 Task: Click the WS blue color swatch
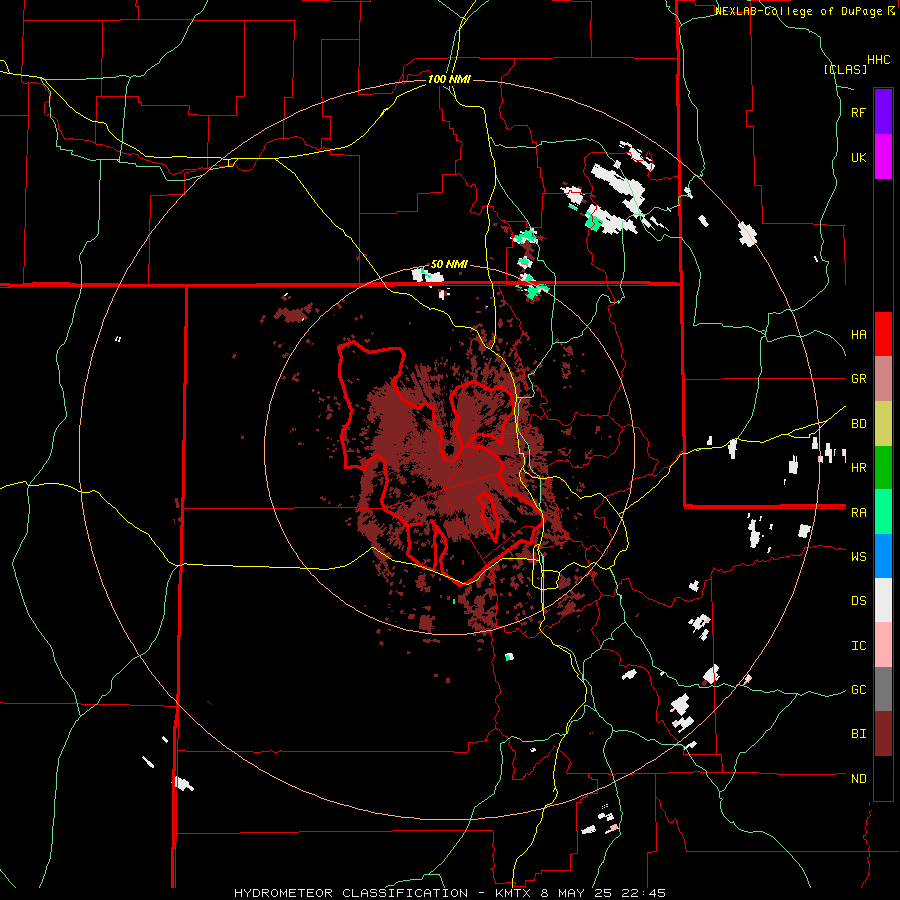click(883, 556)
